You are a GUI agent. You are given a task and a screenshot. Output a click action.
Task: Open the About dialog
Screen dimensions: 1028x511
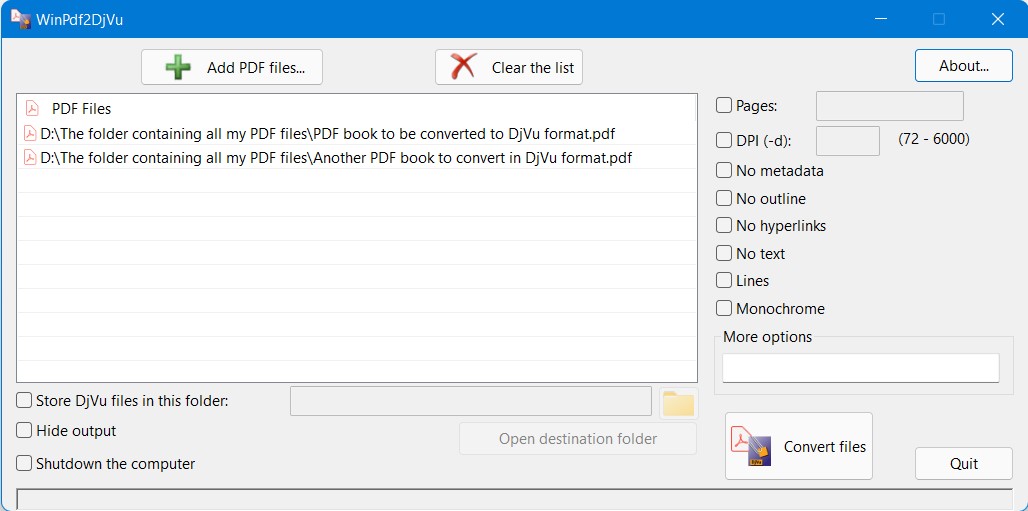click(x=963, y=66)
